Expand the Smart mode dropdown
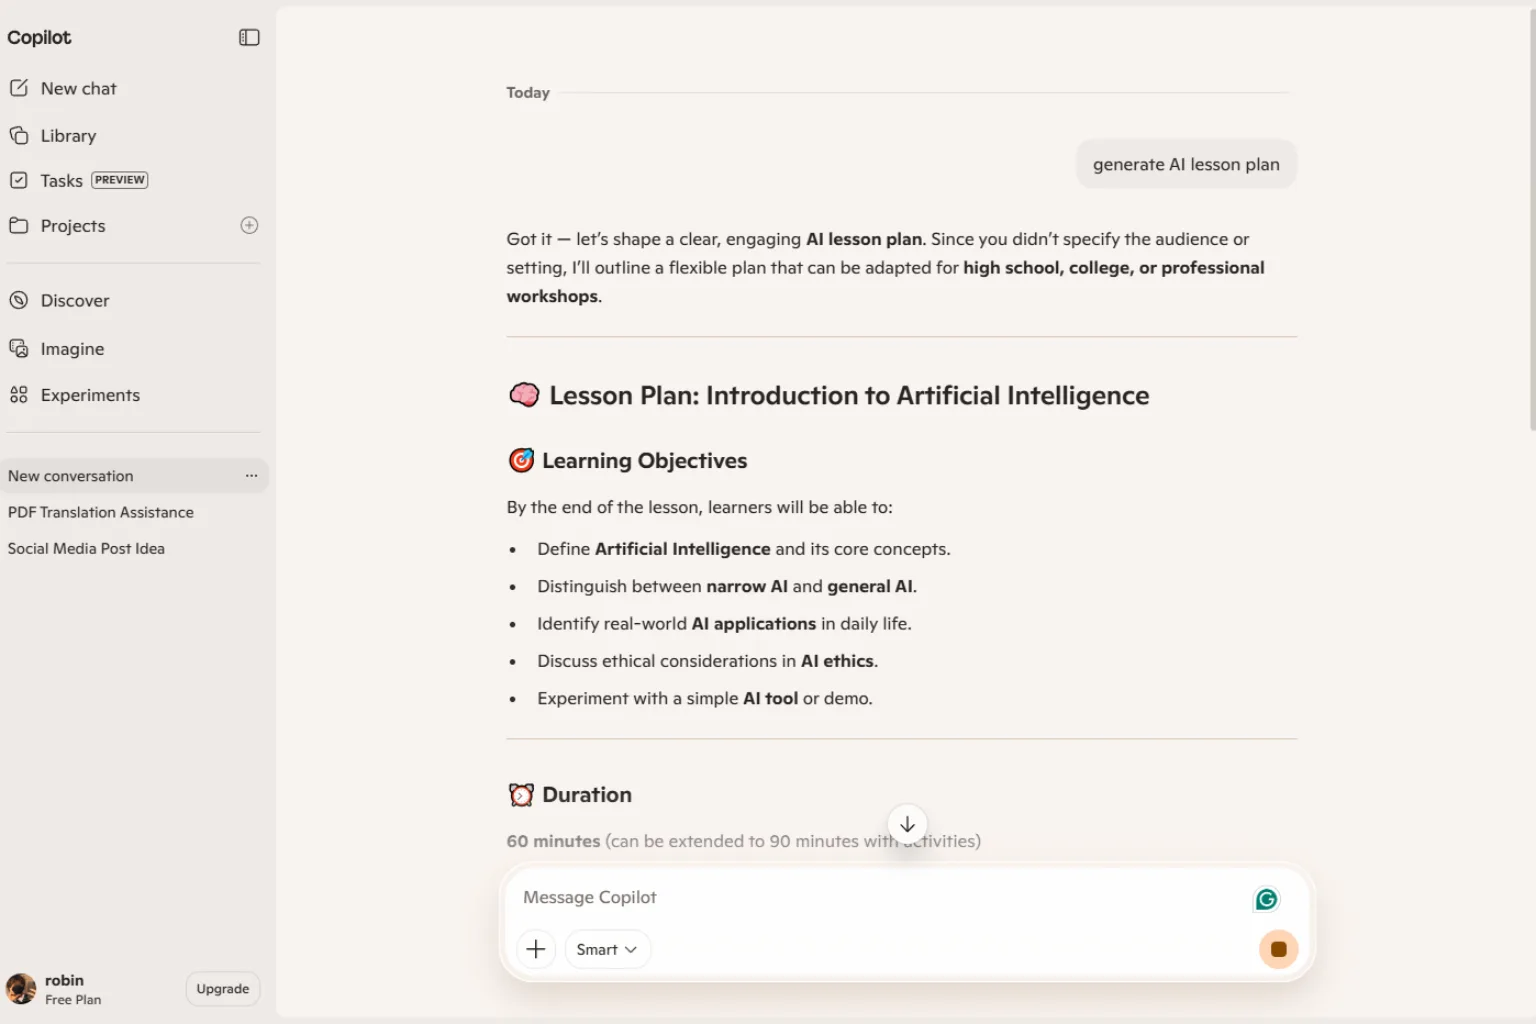Viewport: 1536px width, 1024px height. (x=607, y=949)
